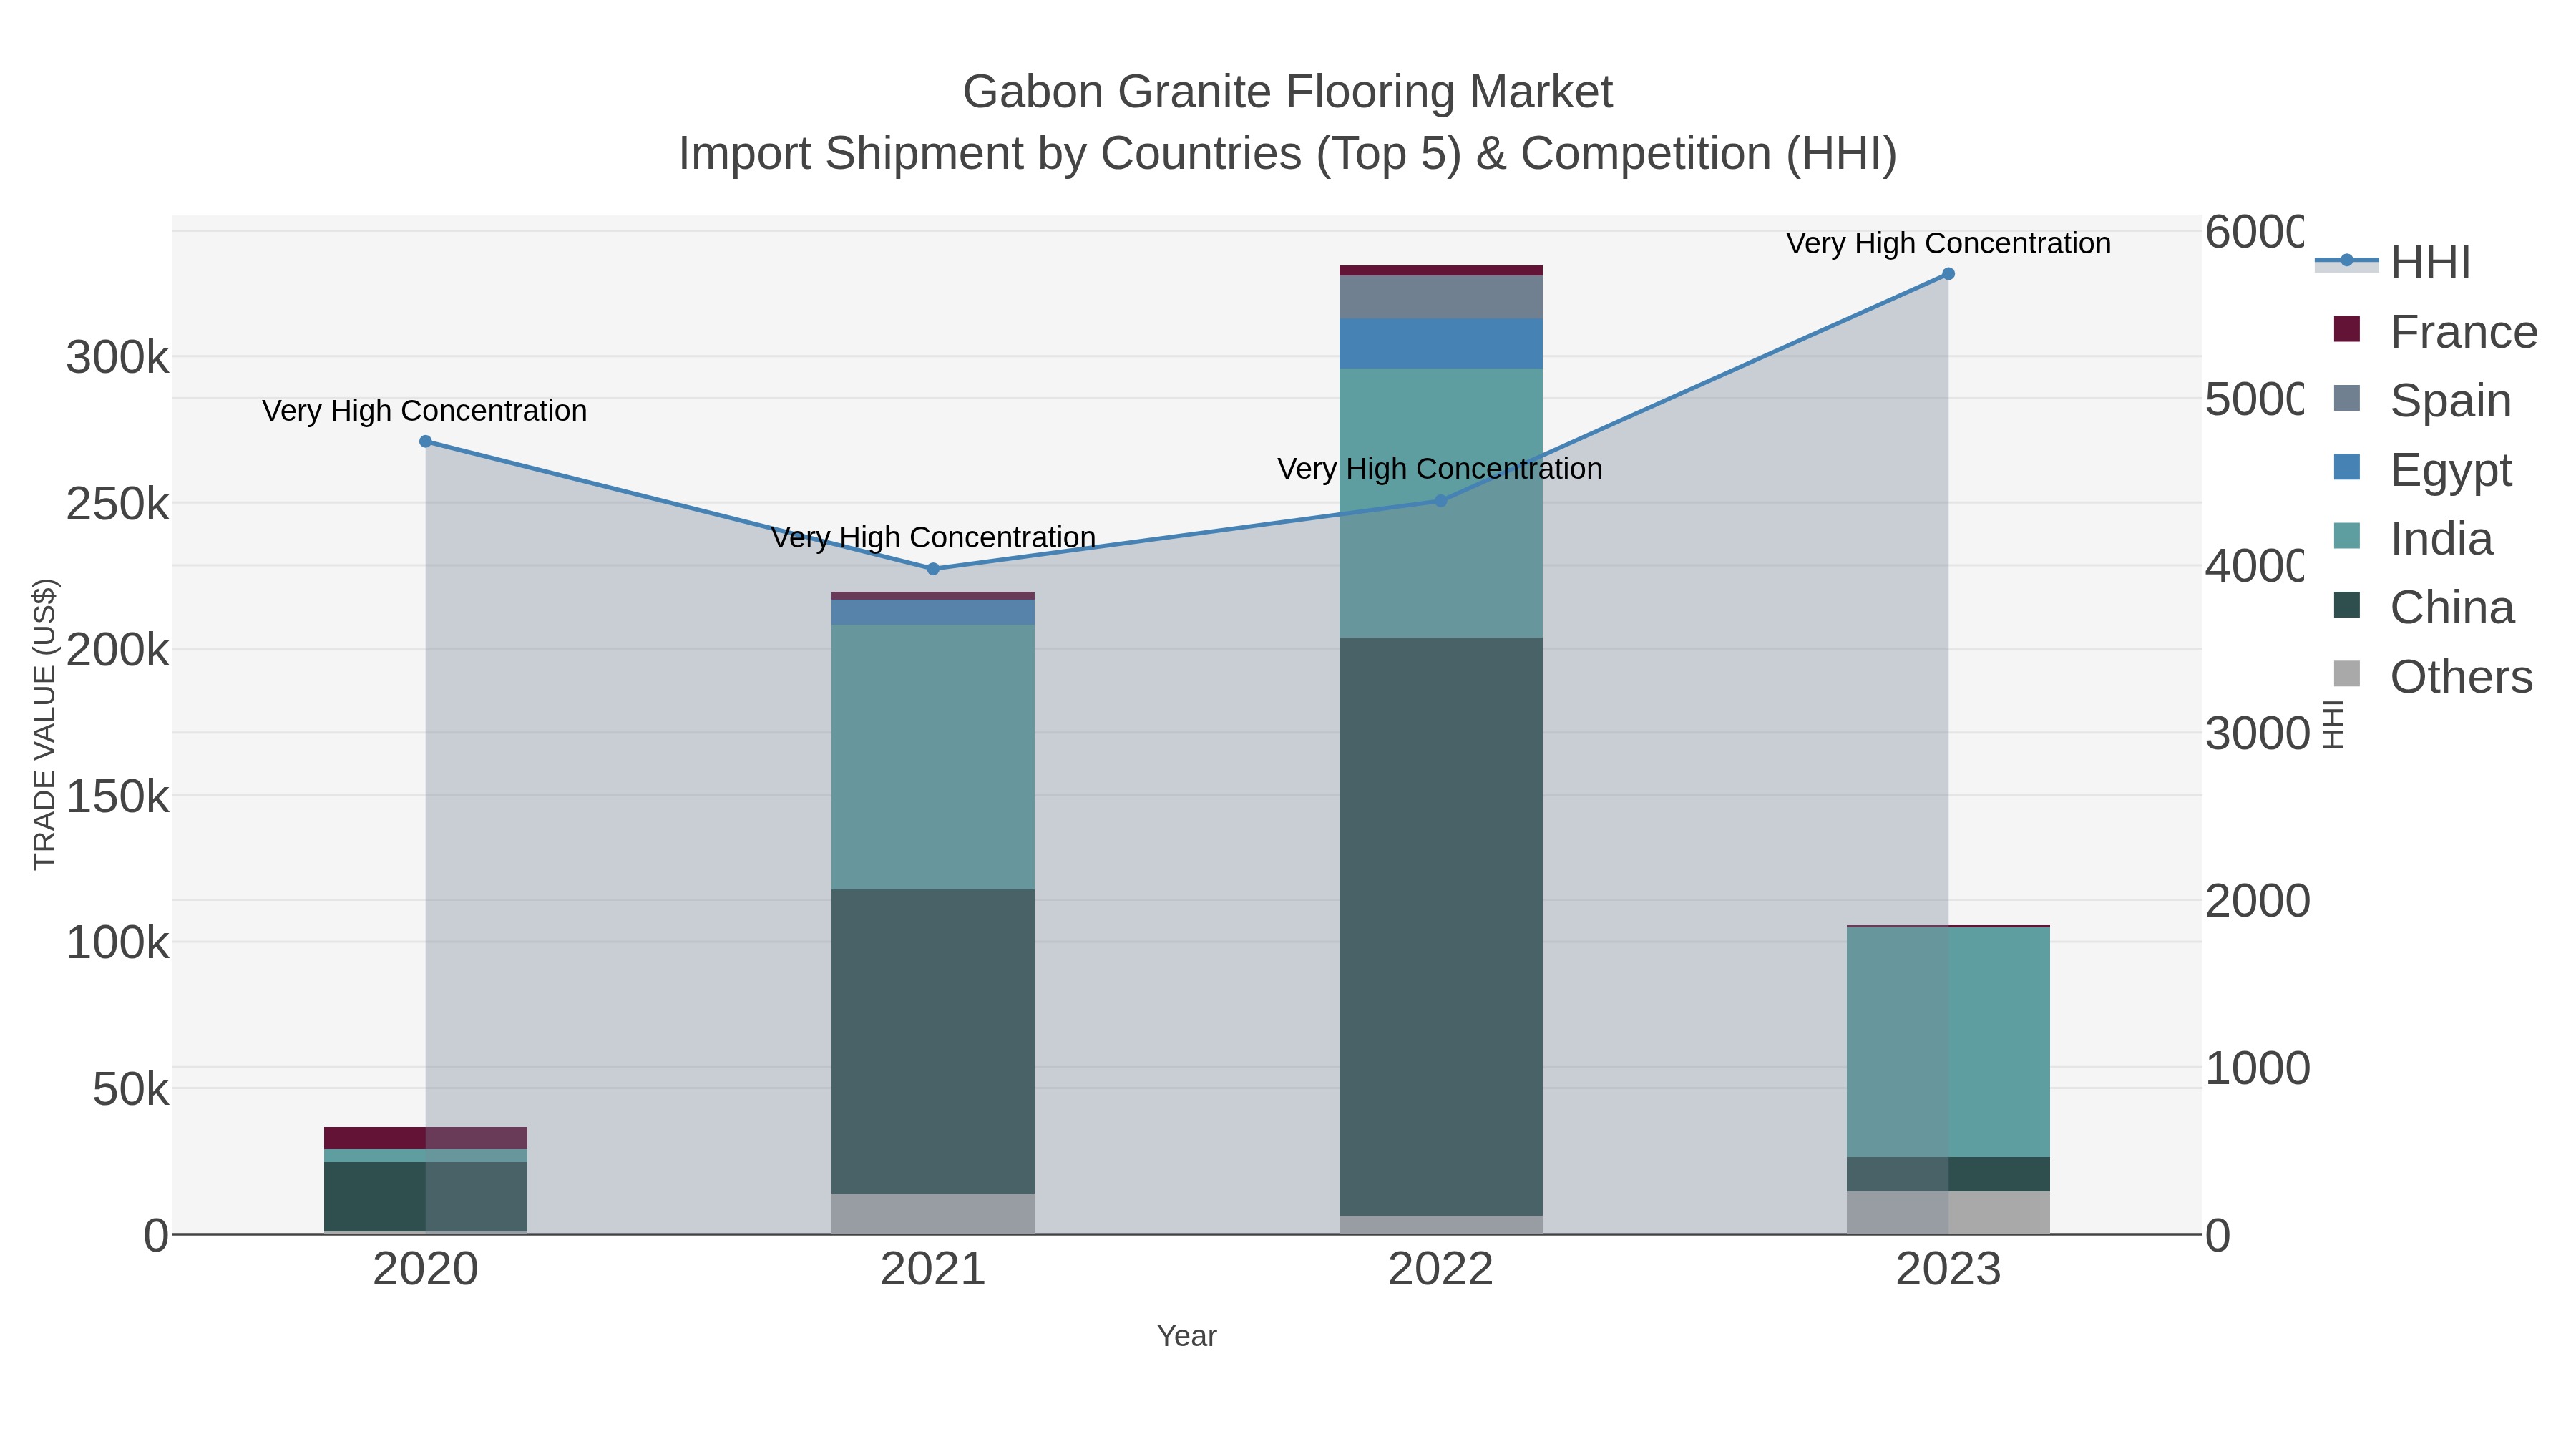Viewport: 2576px width, 1449px height.
Task: Click the China dark green legend swatch
Action: [2346, 605]
